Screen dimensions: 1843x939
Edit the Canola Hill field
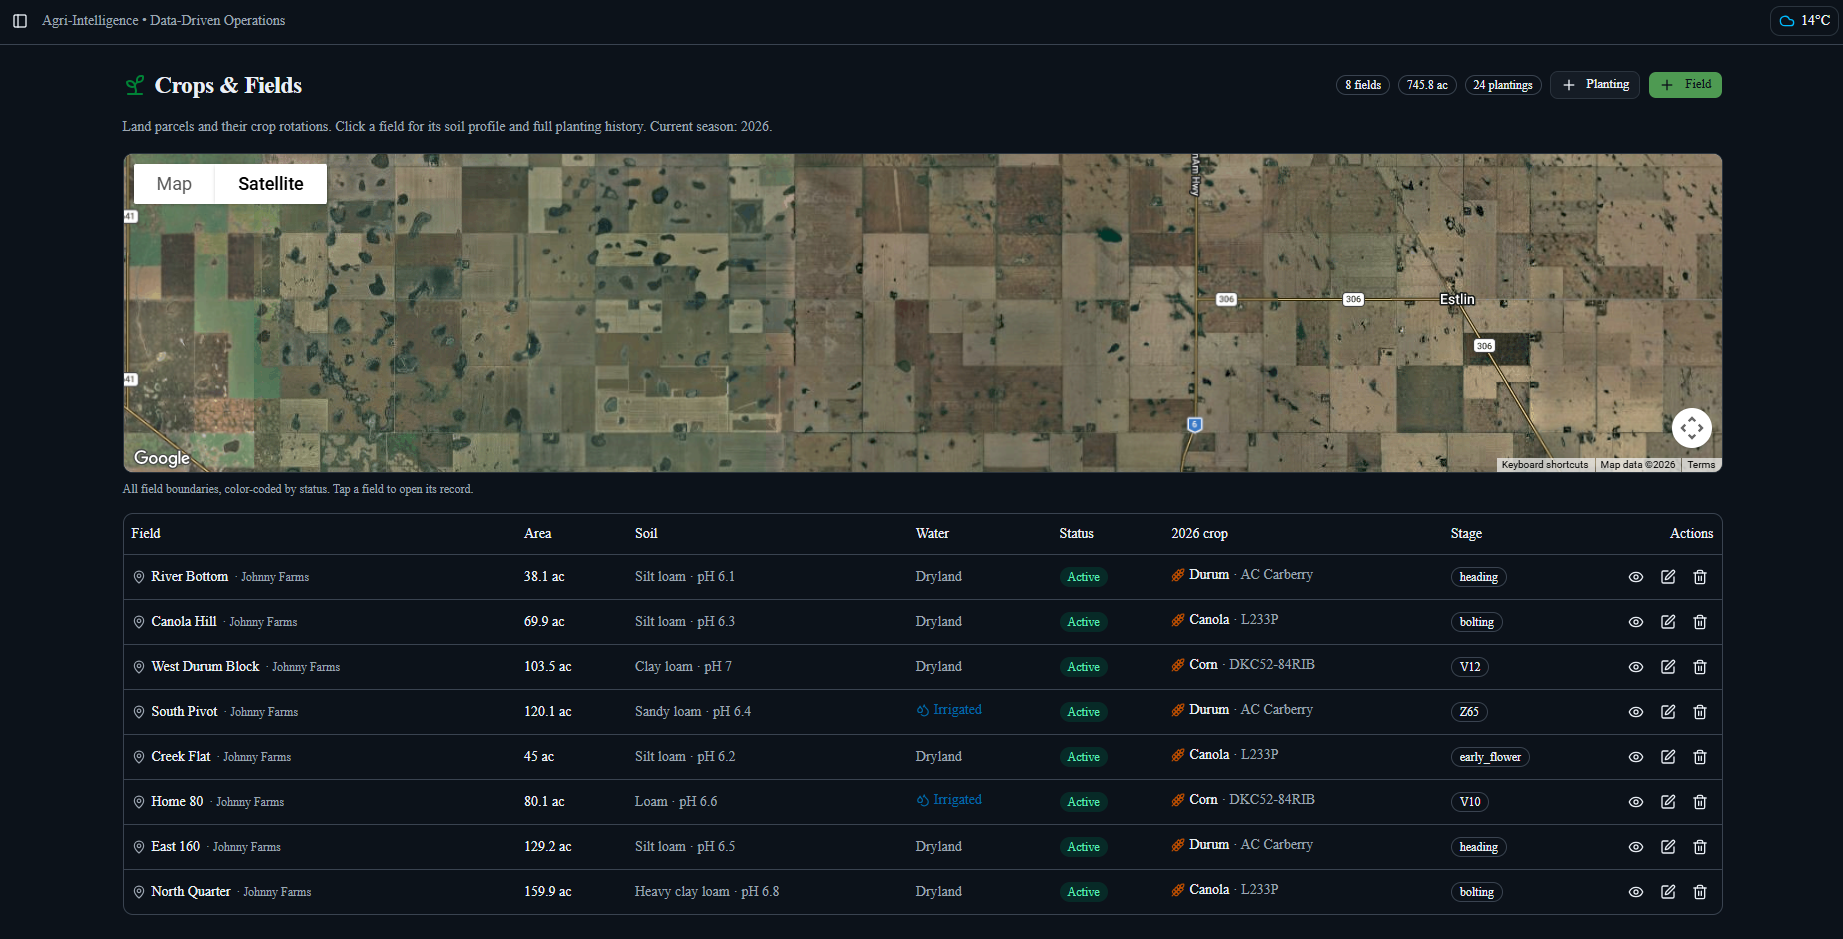[1668, 622]
